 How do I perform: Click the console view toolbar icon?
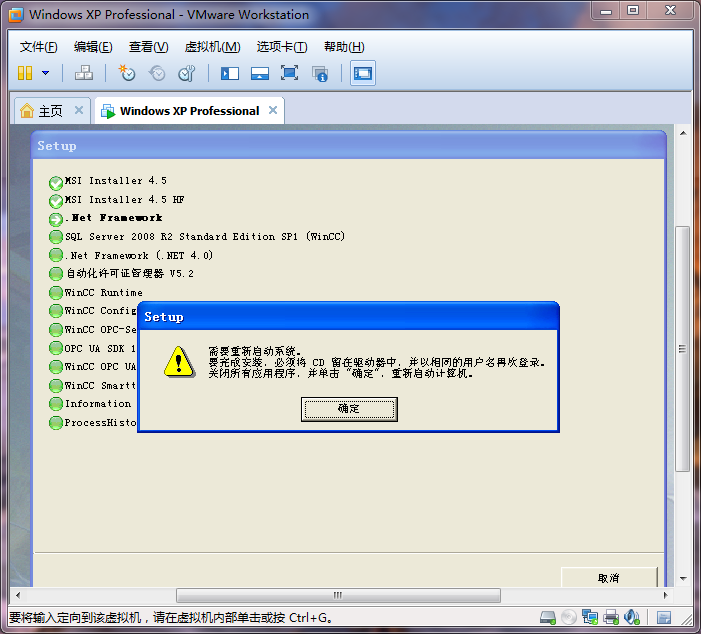[363, 73]
